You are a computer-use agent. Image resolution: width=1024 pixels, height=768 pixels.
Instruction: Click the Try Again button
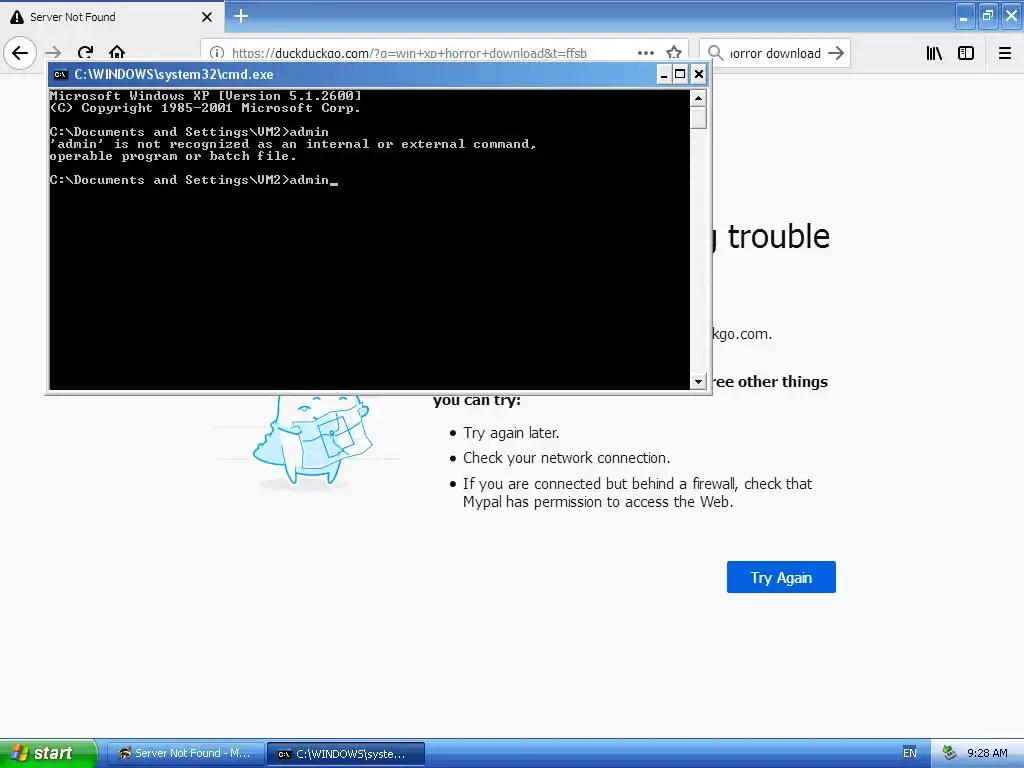781,577
